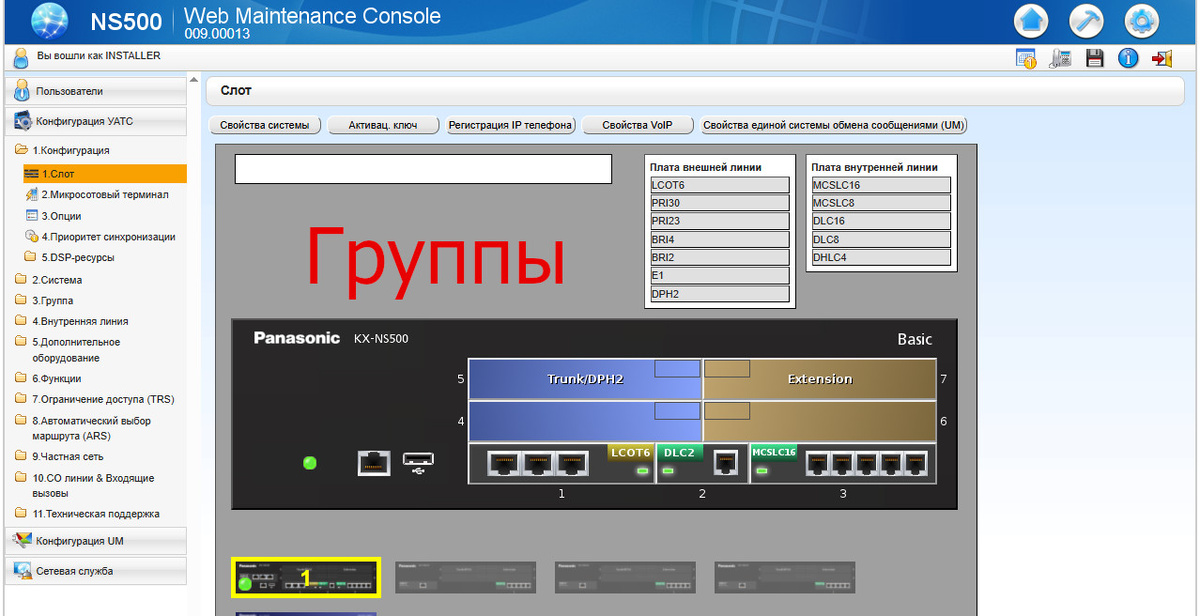Select the highlighted first chassis thumbnail
The height and width of the screenshot is (616, 1200).
pos(305,577)
